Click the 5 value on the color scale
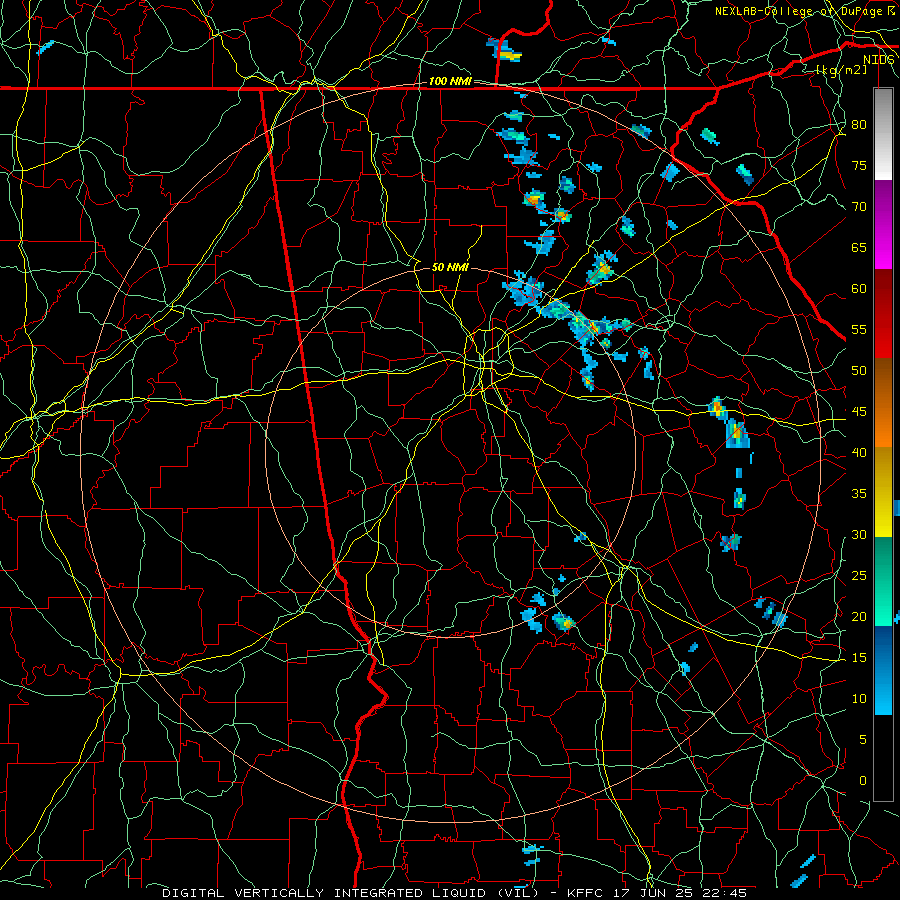This screenshot has height=900, width=900. (863, 739)
